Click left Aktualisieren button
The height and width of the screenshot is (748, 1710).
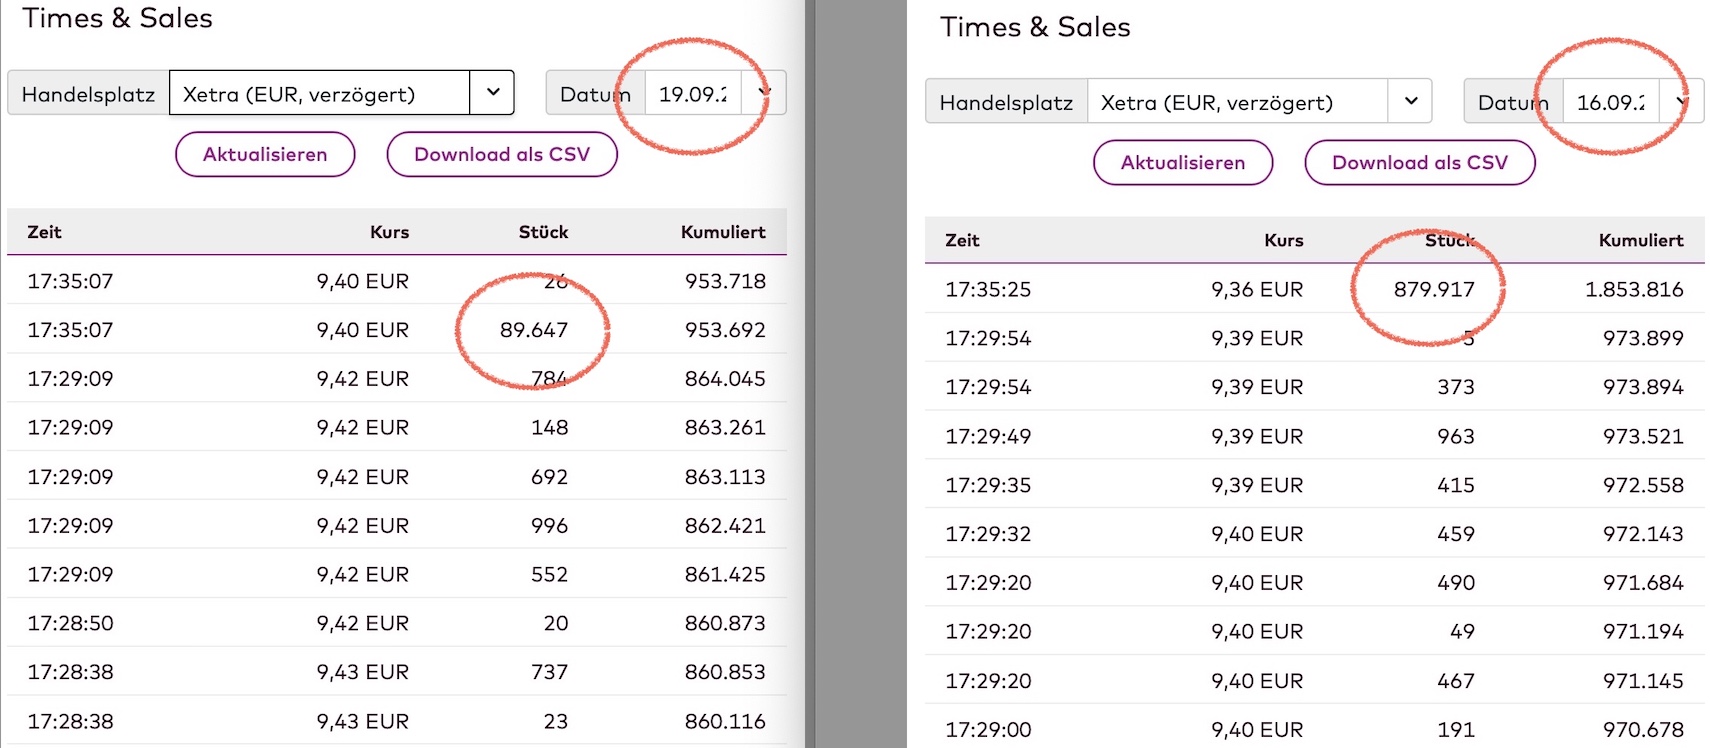coord(265,154)
